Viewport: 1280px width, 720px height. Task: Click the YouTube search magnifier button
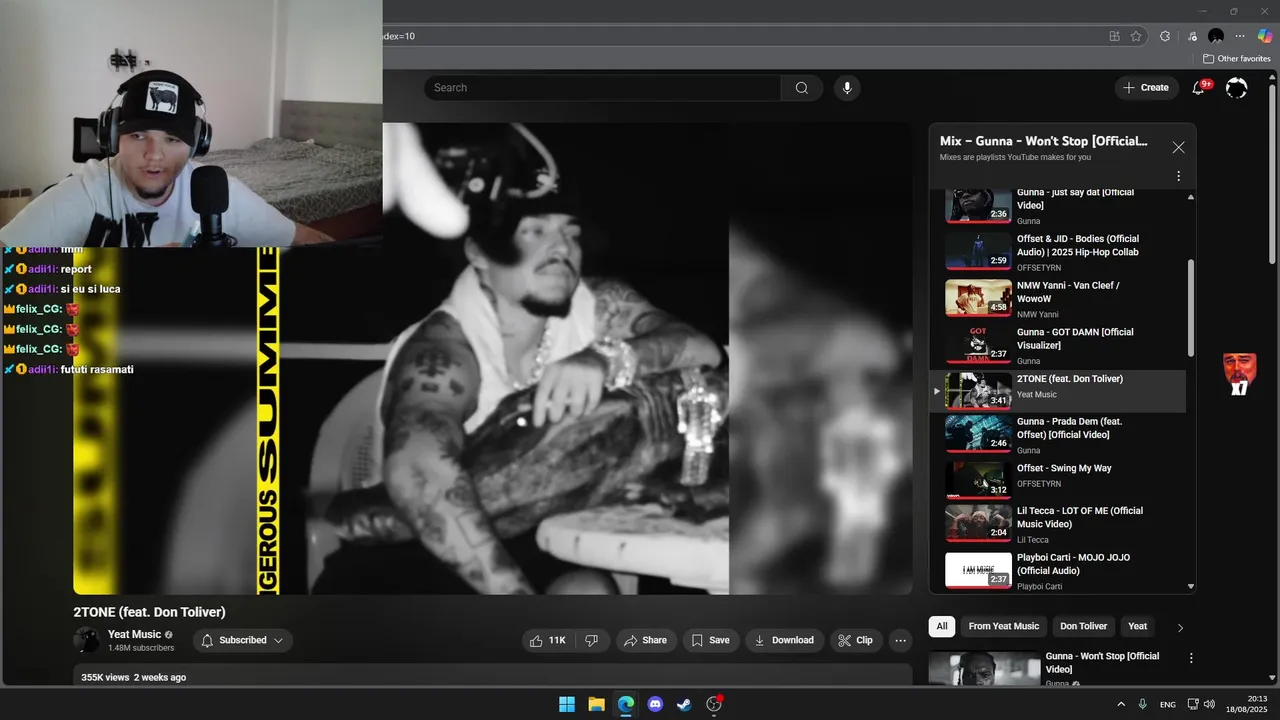(x=802, y=88)
